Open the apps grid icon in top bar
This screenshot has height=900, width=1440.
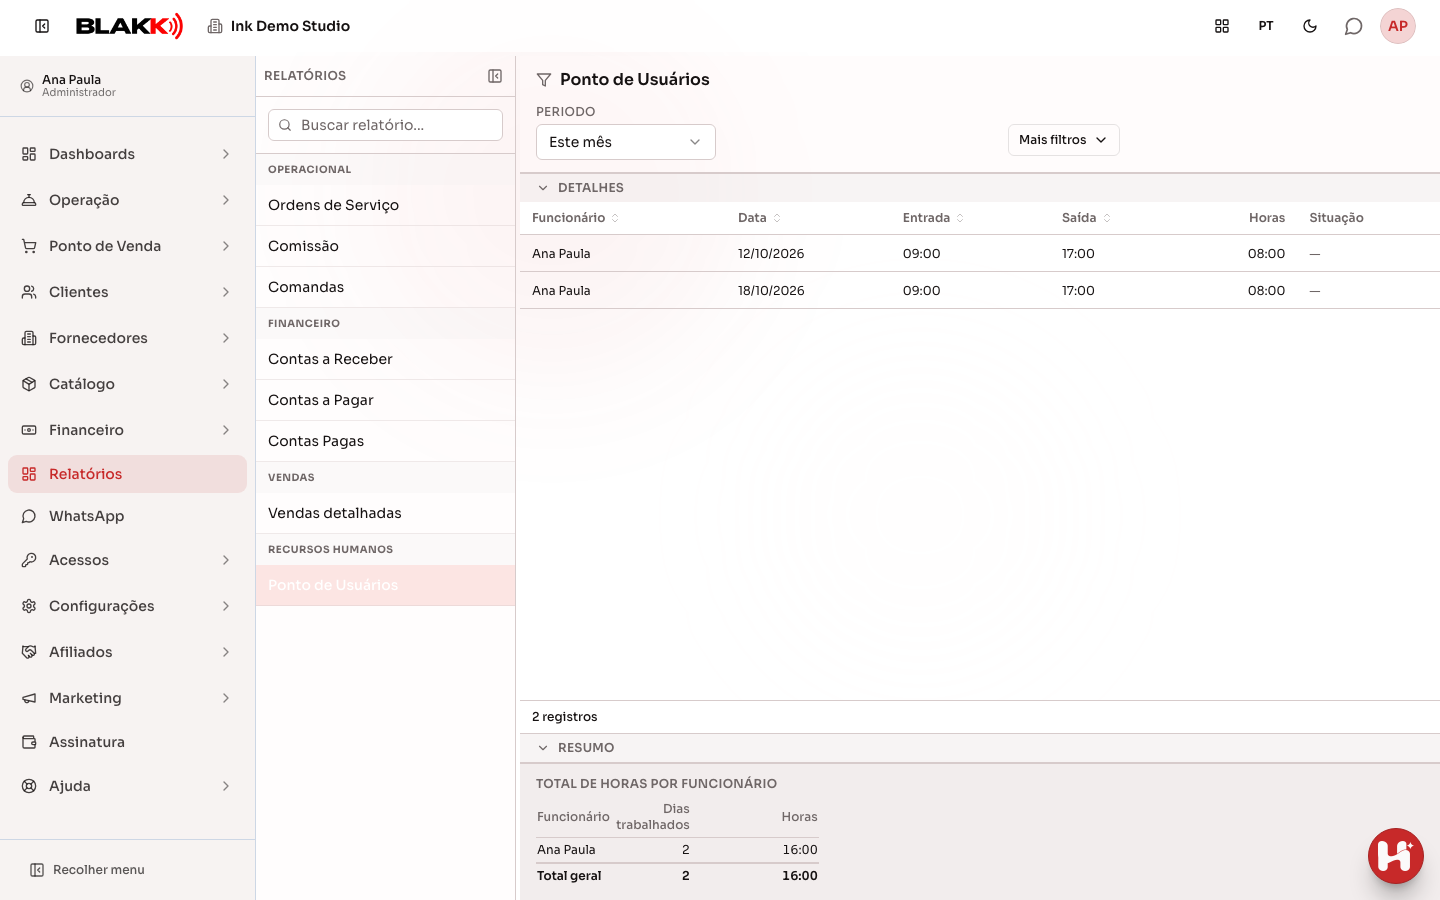(1222, 26)
